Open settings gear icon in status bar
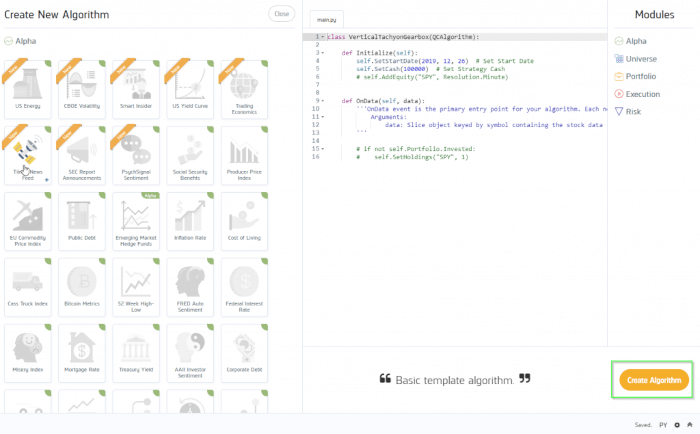The image size is (700, 434). (677, 425)
